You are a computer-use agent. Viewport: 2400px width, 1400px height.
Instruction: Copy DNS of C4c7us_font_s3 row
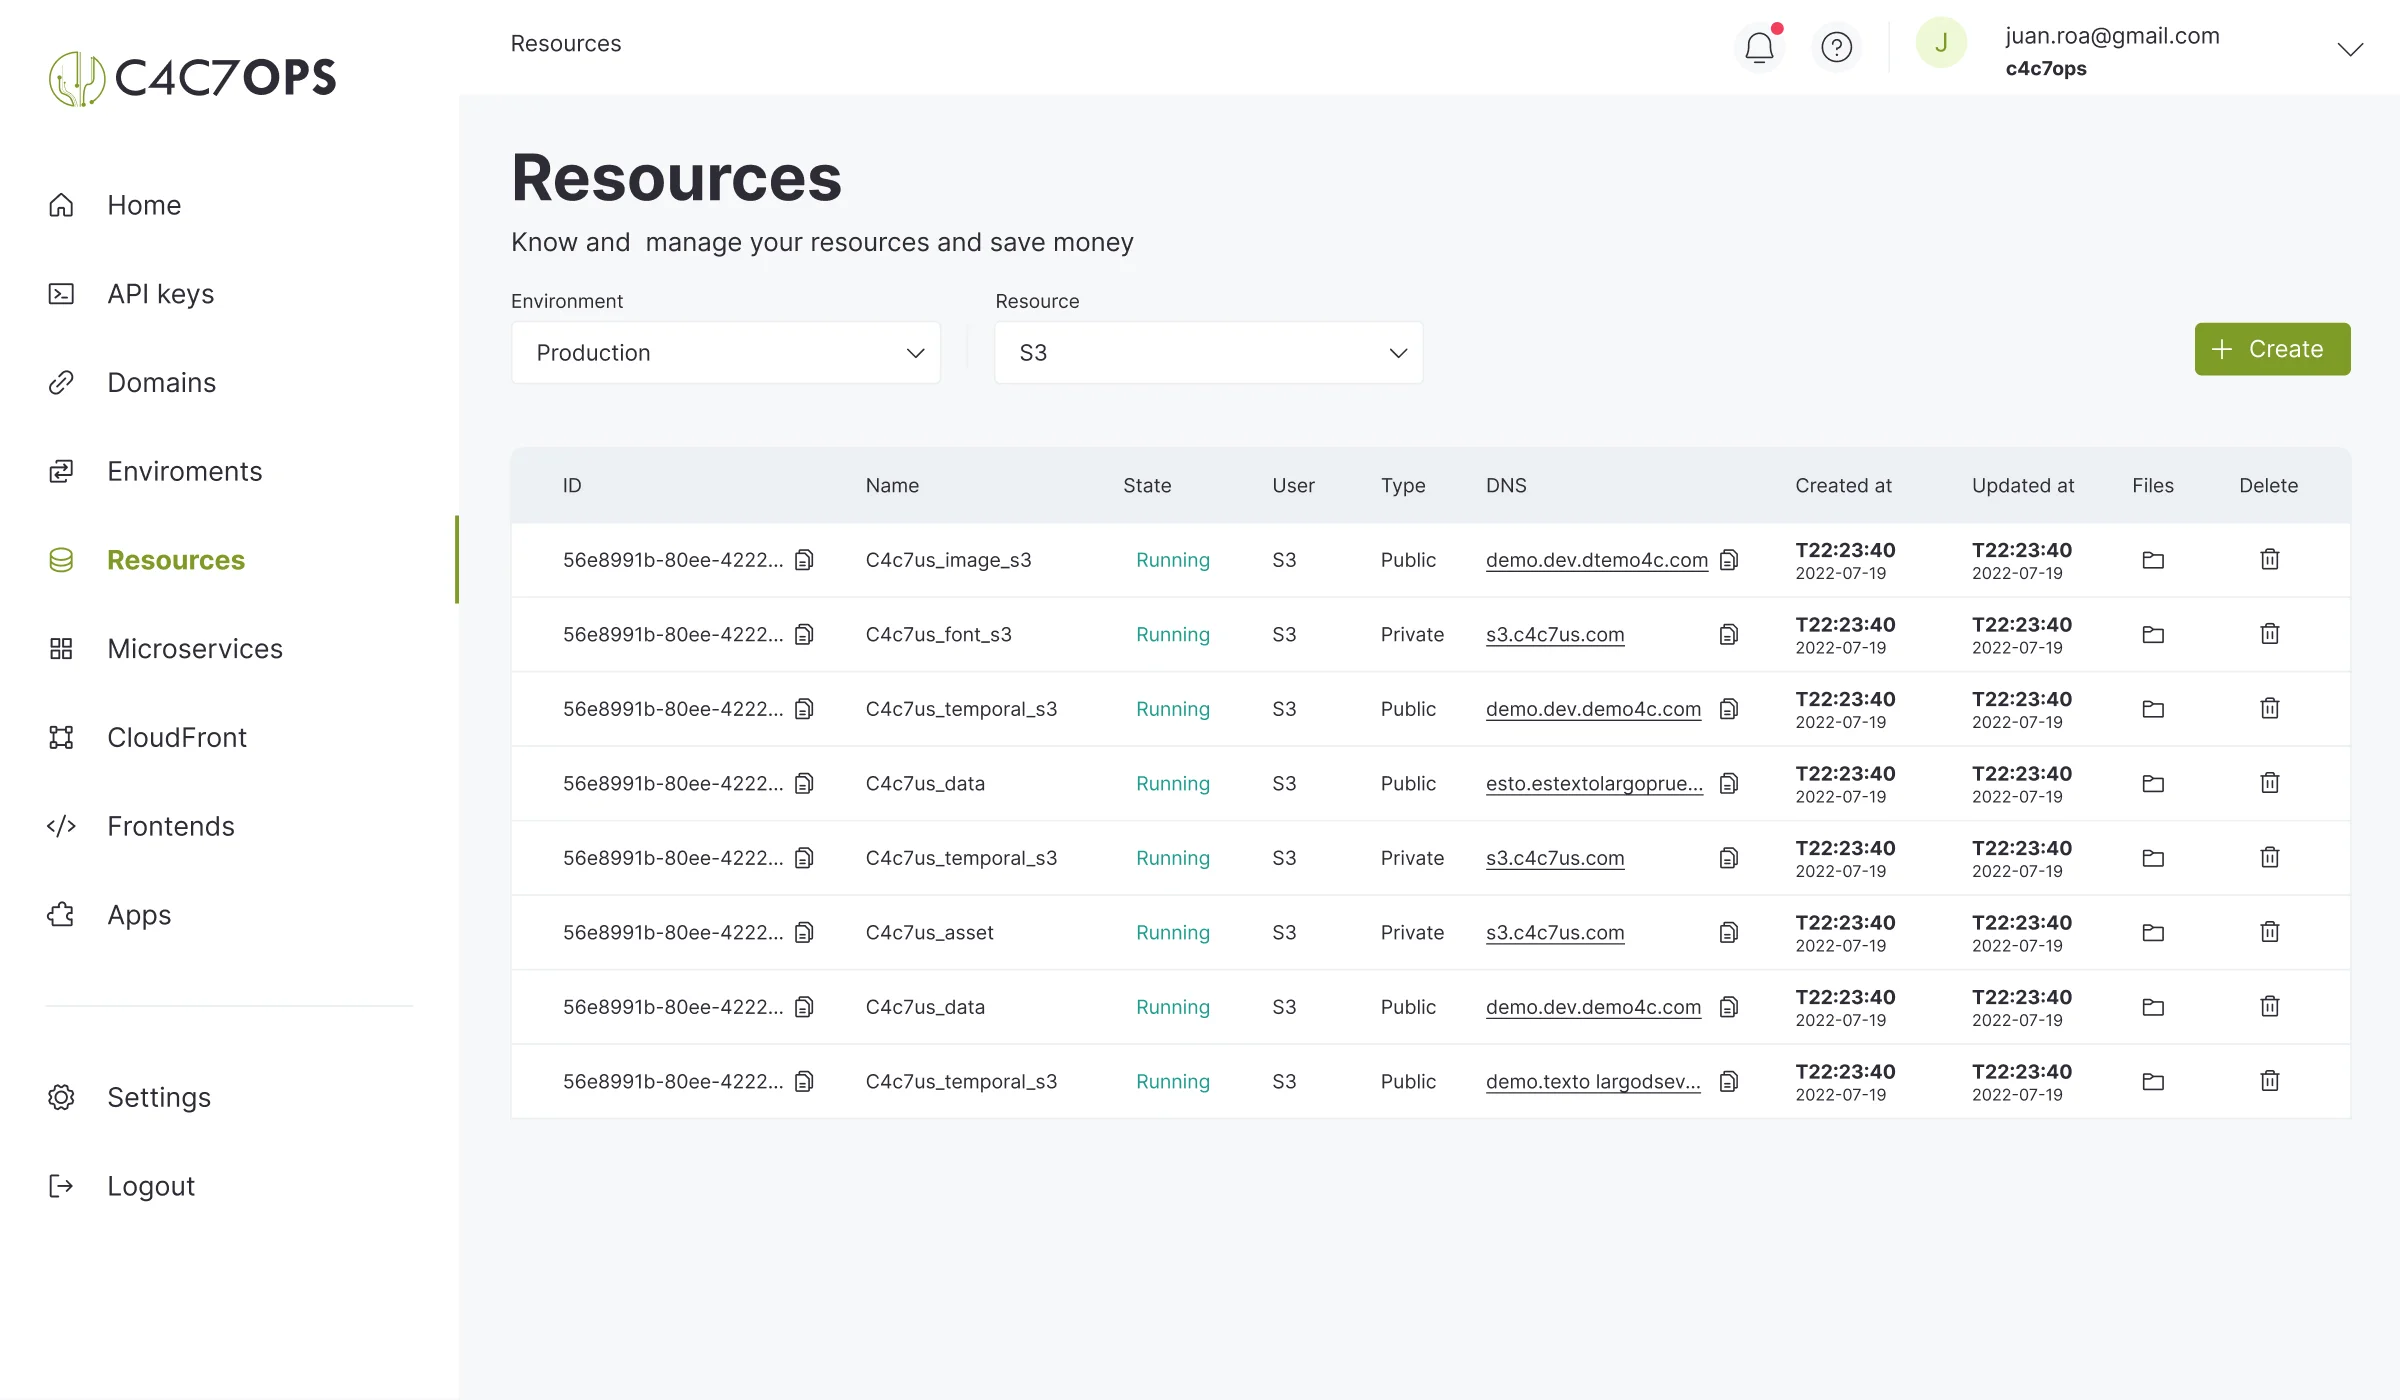[x=1729, y=634]
